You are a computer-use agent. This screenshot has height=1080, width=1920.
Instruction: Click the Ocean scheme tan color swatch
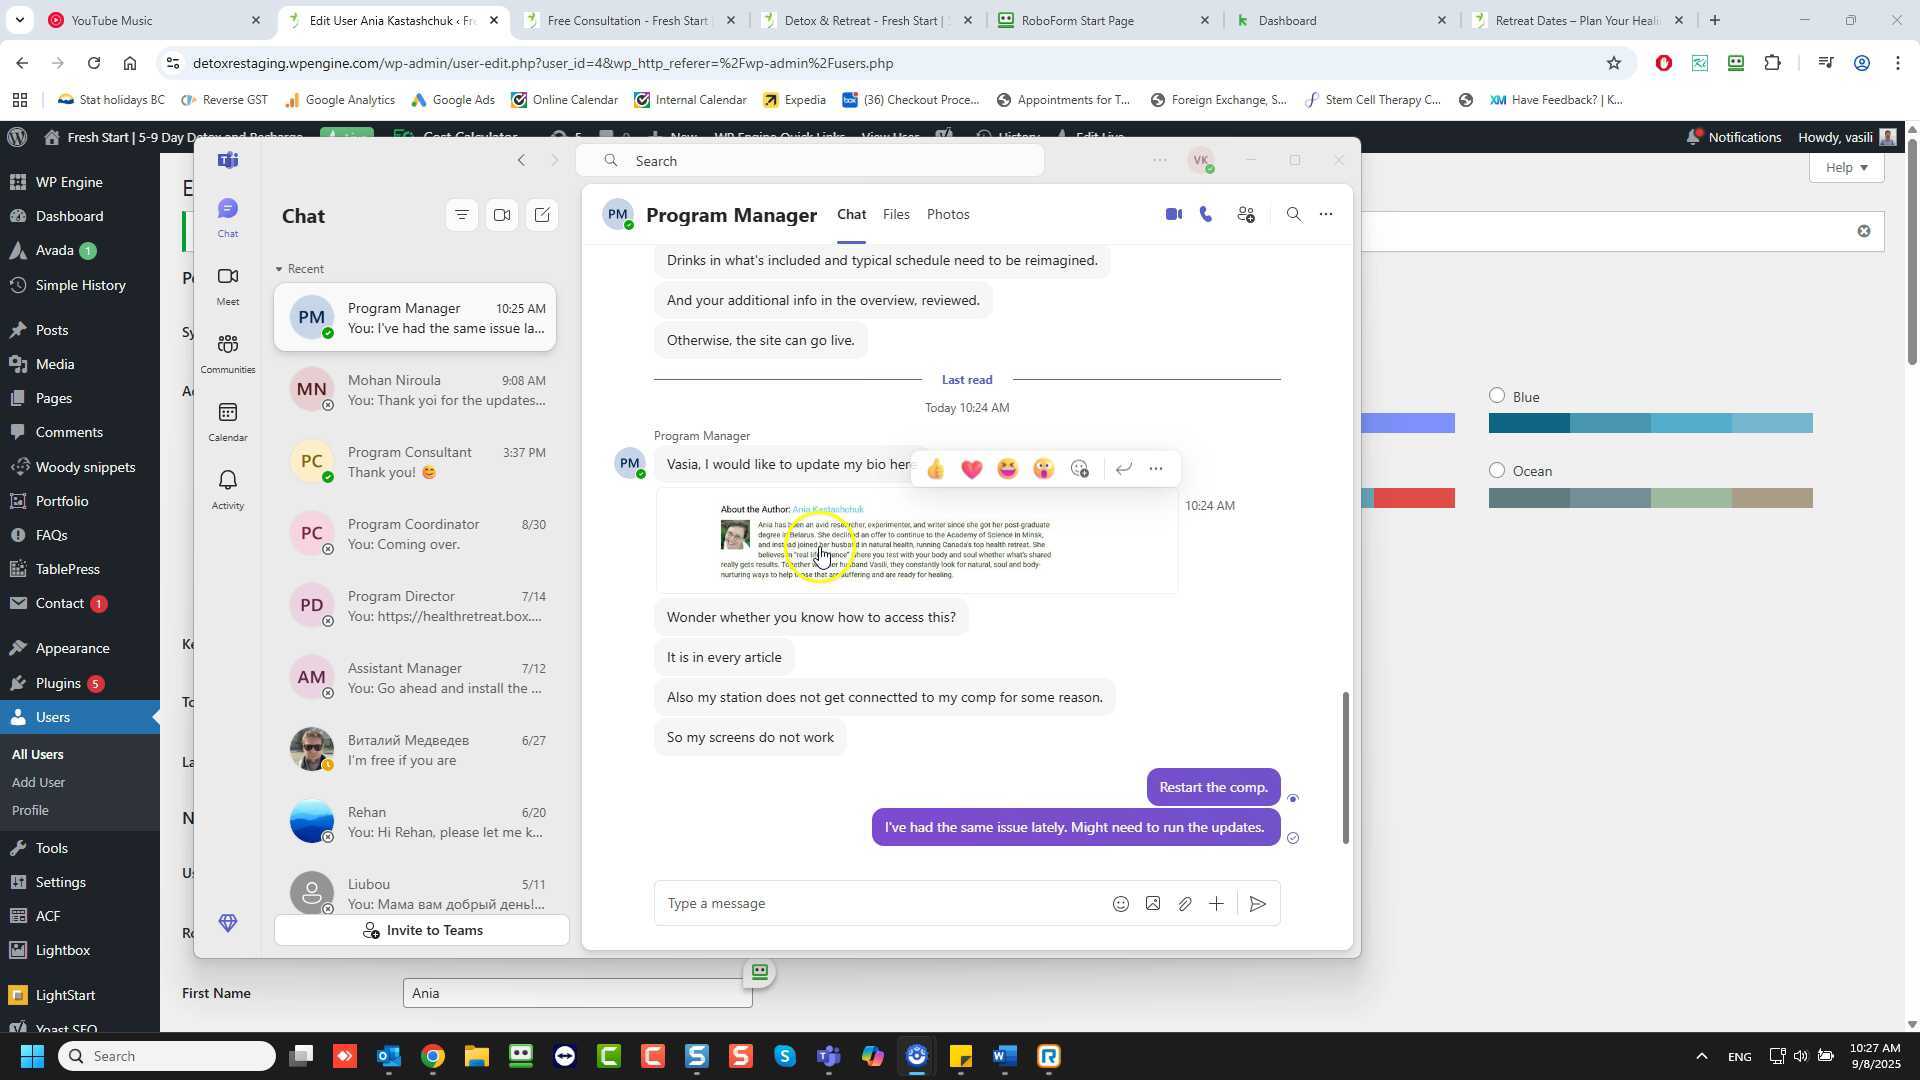pyautogui.click(x=1772, y=498)
